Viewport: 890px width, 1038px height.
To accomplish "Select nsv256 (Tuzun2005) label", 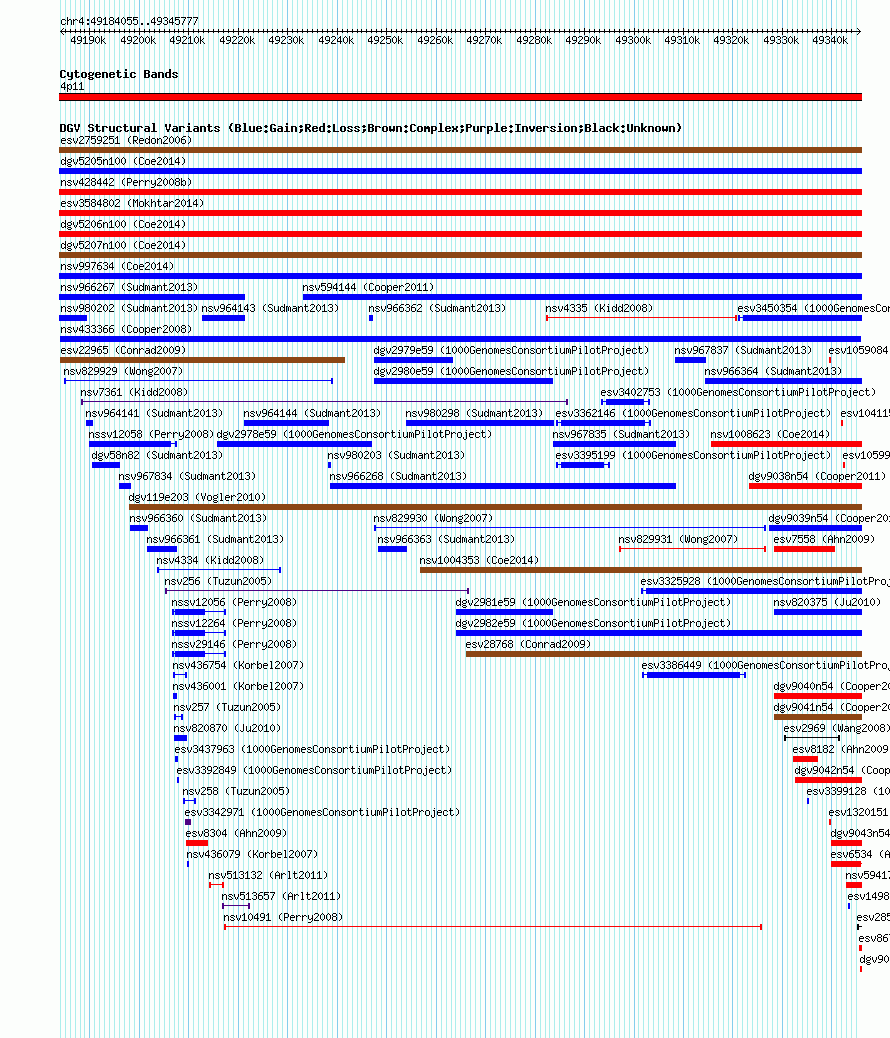I will tap(219, 582).
